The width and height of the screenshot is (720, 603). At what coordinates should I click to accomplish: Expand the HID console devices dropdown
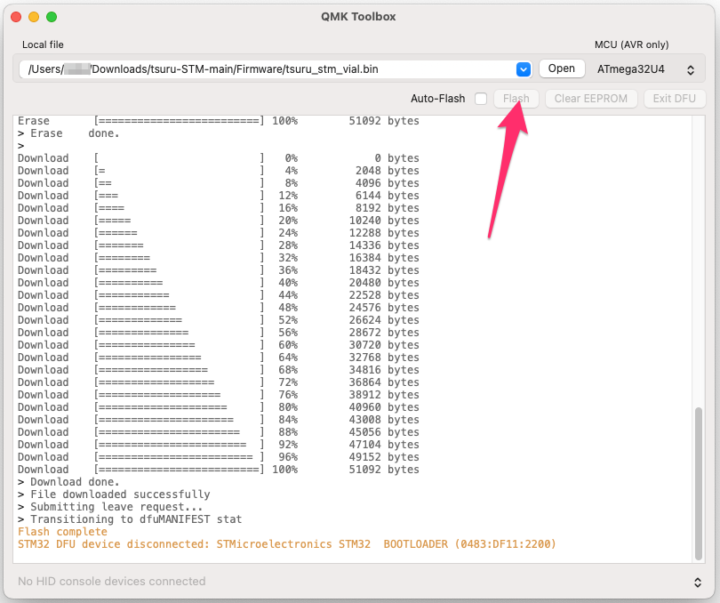pos(697,581)
